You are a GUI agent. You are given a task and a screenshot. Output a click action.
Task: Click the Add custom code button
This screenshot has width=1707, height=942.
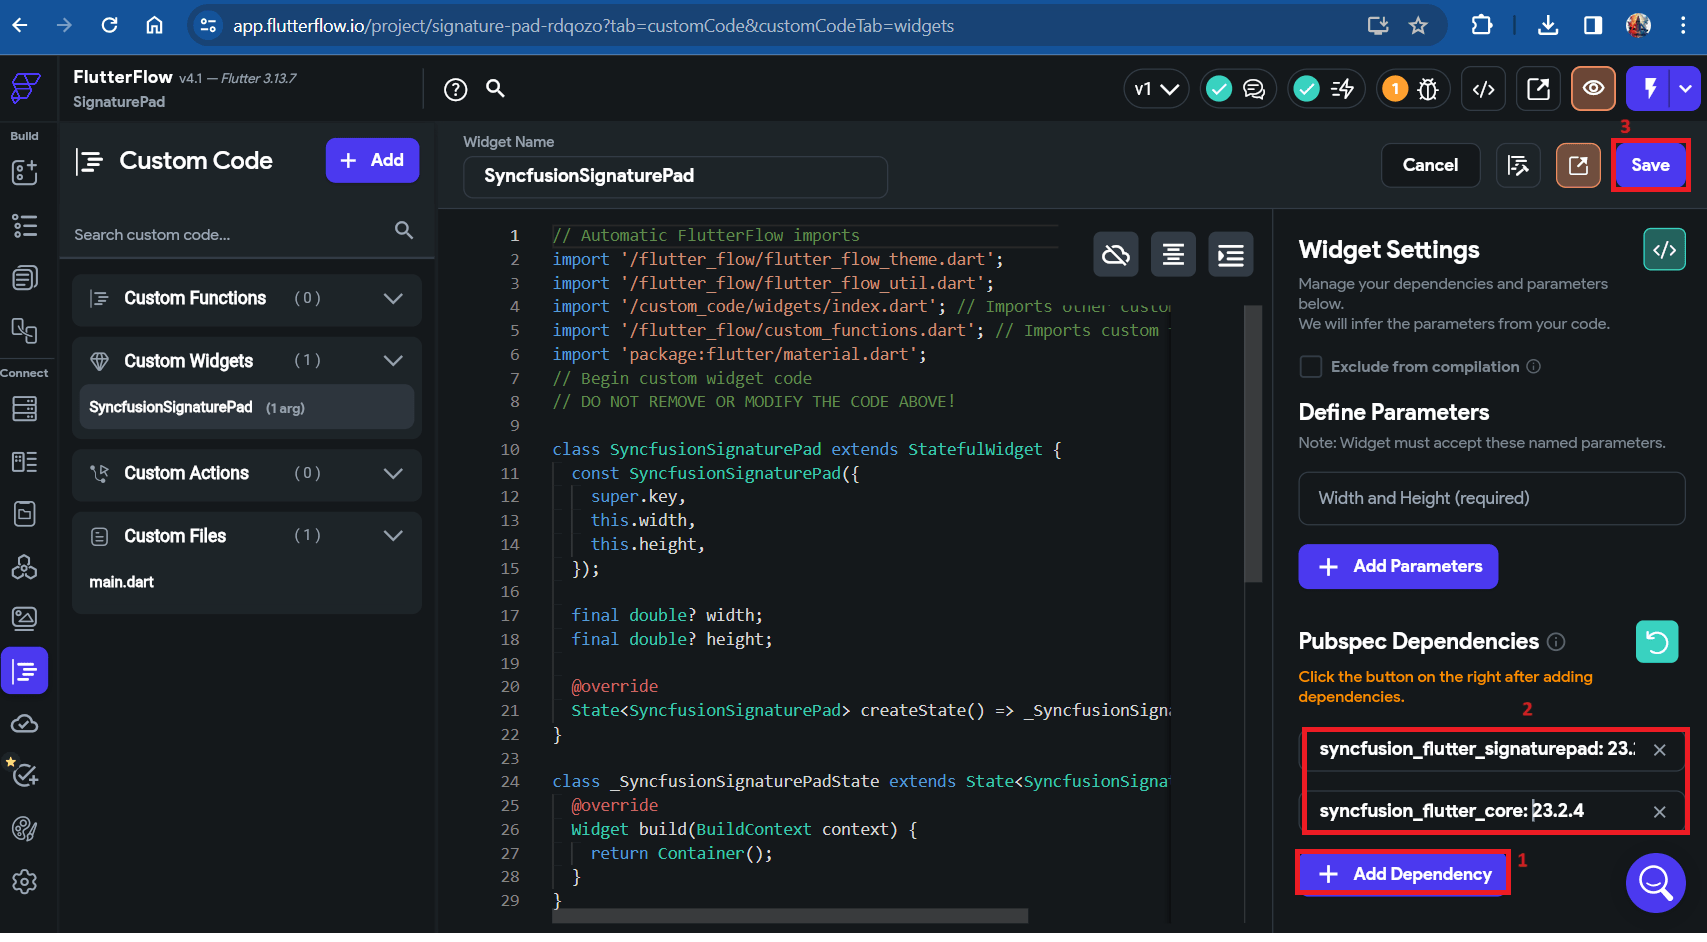click(372, 161)
